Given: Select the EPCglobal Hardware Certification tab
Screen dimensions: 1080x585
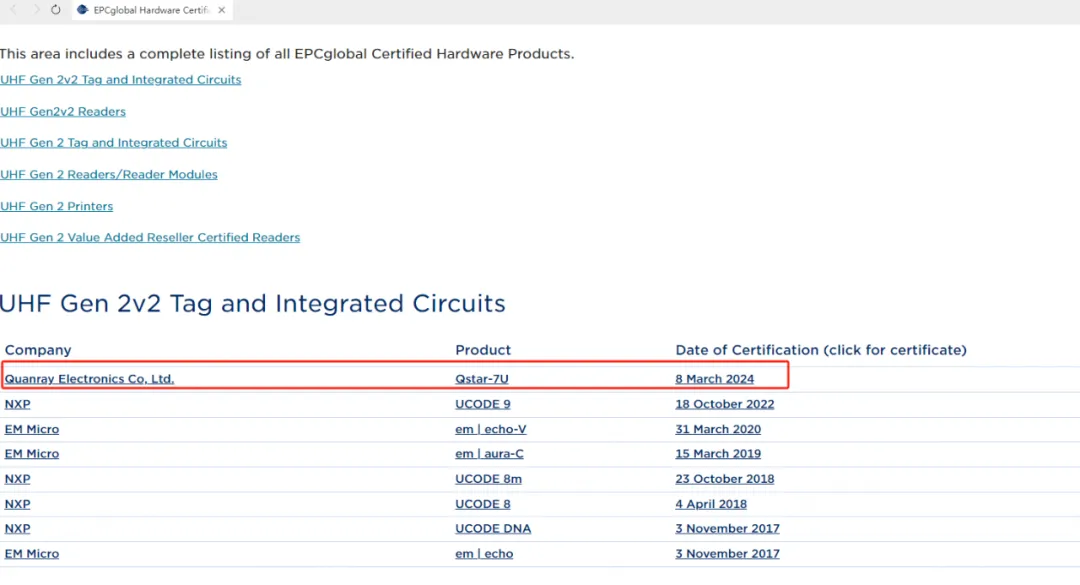Looking at the screenshot, I should 152,10.
